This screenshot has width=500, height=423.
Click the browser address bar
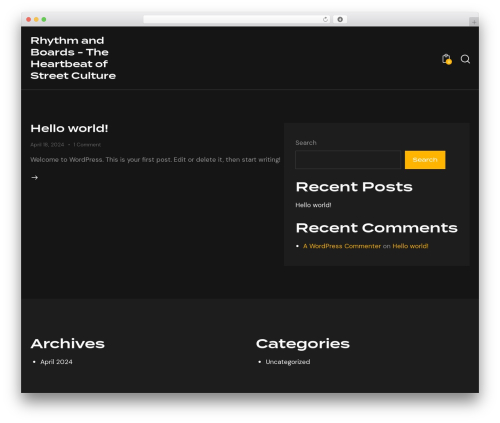coord(237,19)
